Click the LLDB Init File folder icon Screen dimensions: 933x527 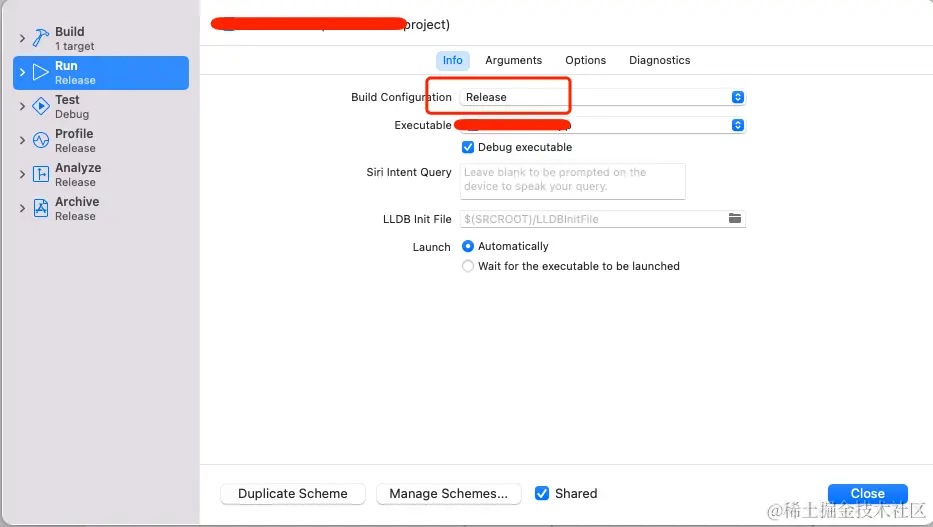(x=735, y=218)
